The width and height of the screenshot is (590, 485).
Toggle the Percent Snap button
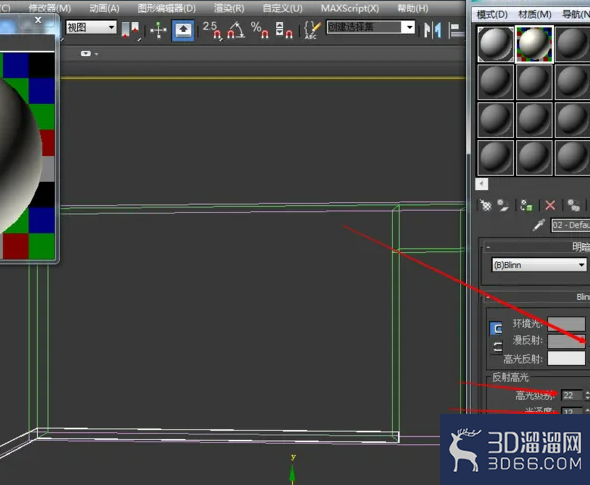[x=260, y=29]
